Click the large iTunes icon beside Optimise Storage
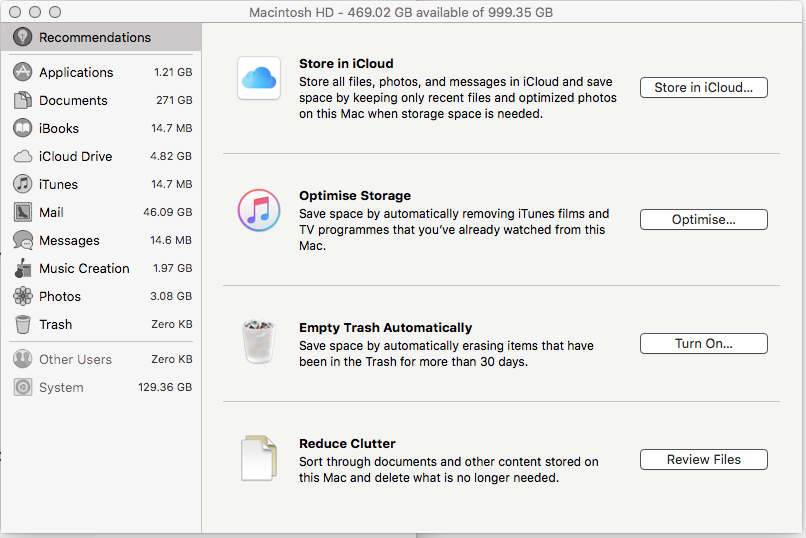The height and width of the screenshot is (538, 806). tap(259, 210)
